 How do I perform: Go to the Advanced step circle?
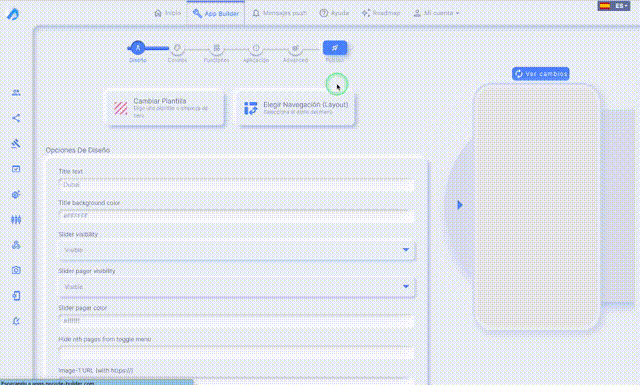click(295, 48)
